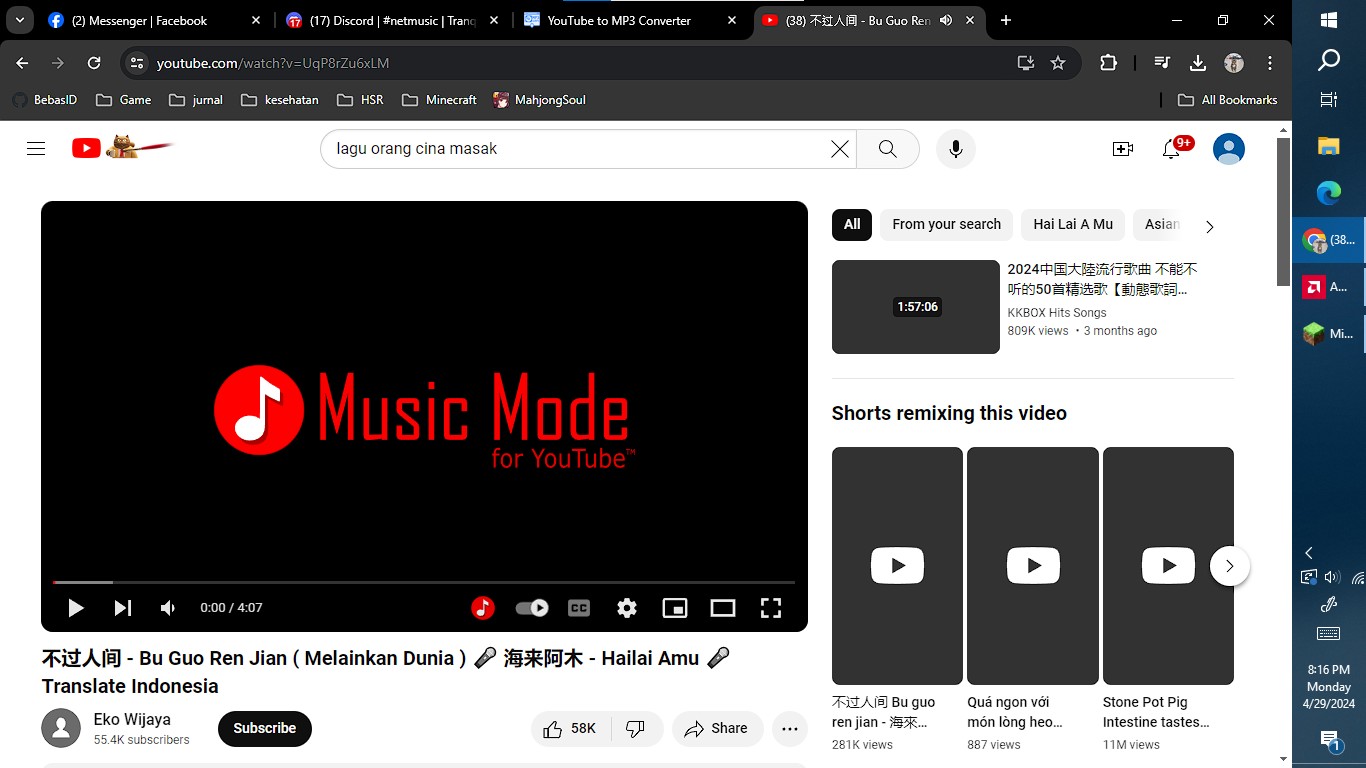Open more actions three-dot menu
The height and width of the screenshot is (768, 1366).
pos(789,729)
